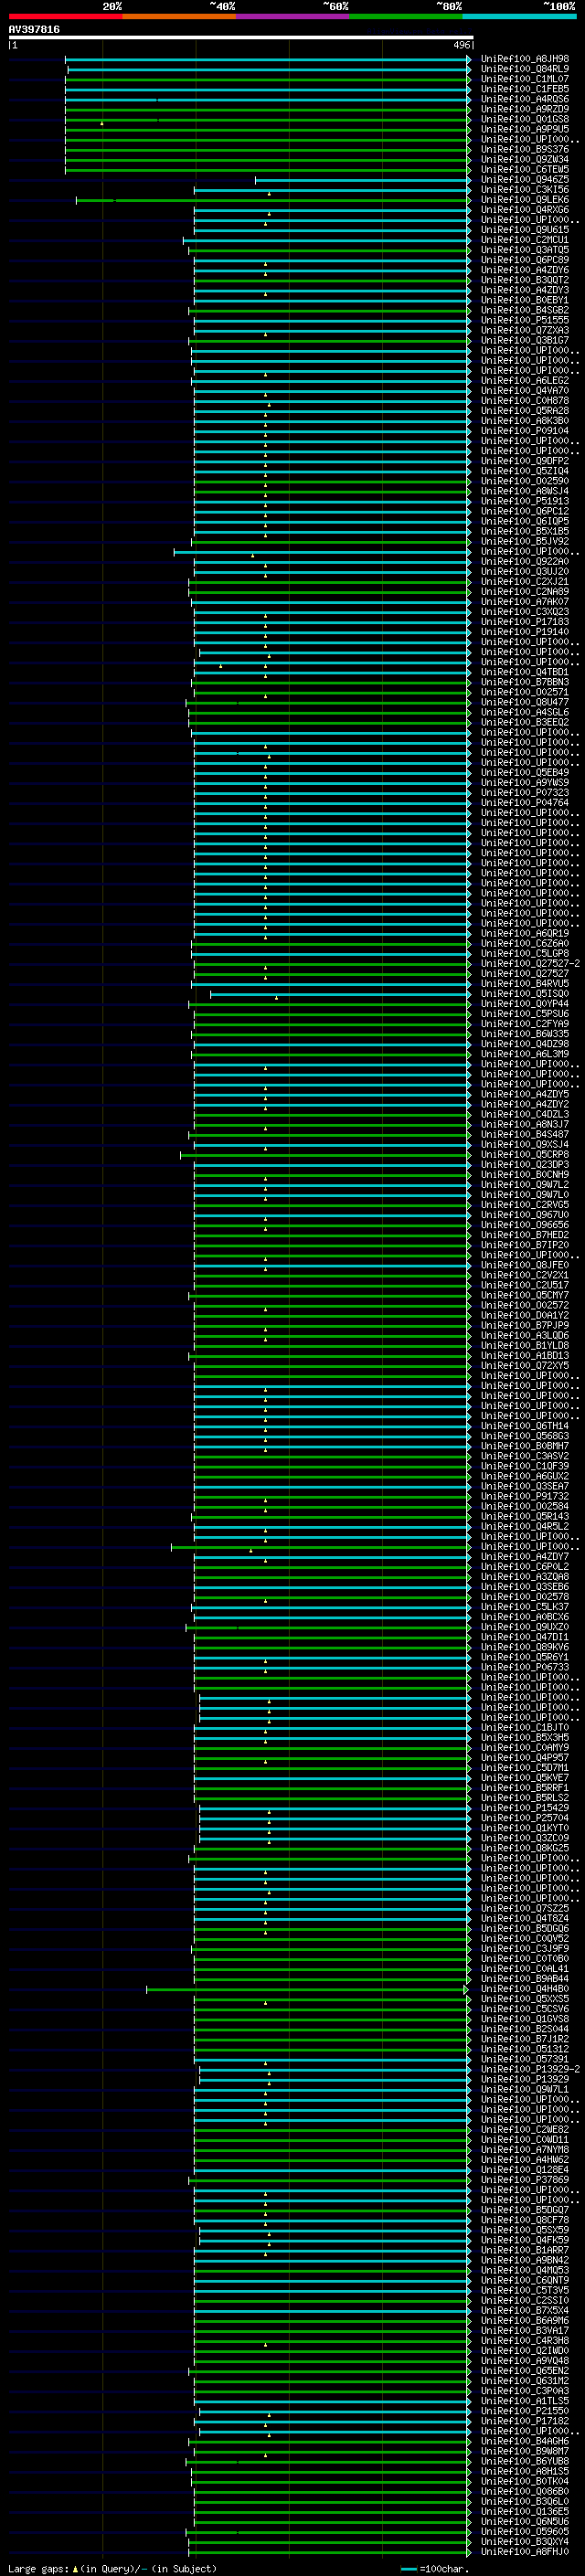
Task: Click the UniRef100_A4RQS6 label
Action: [x=525, y=99]
